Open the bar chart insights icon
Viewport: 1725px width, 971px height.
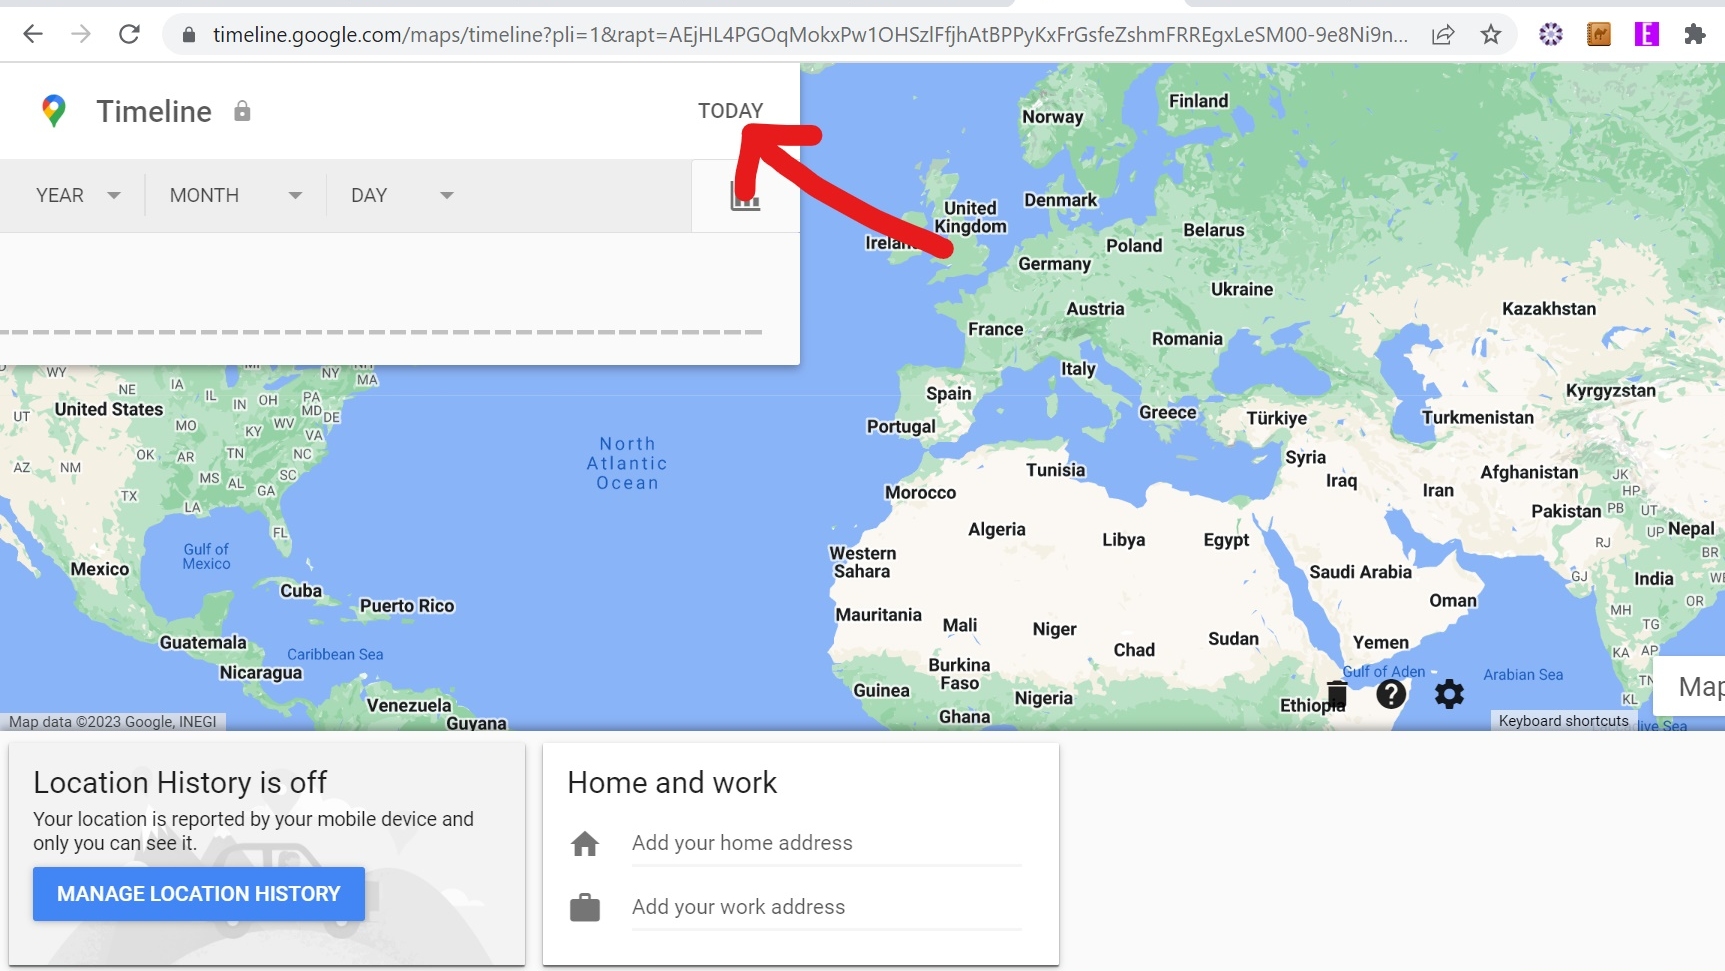745,196
